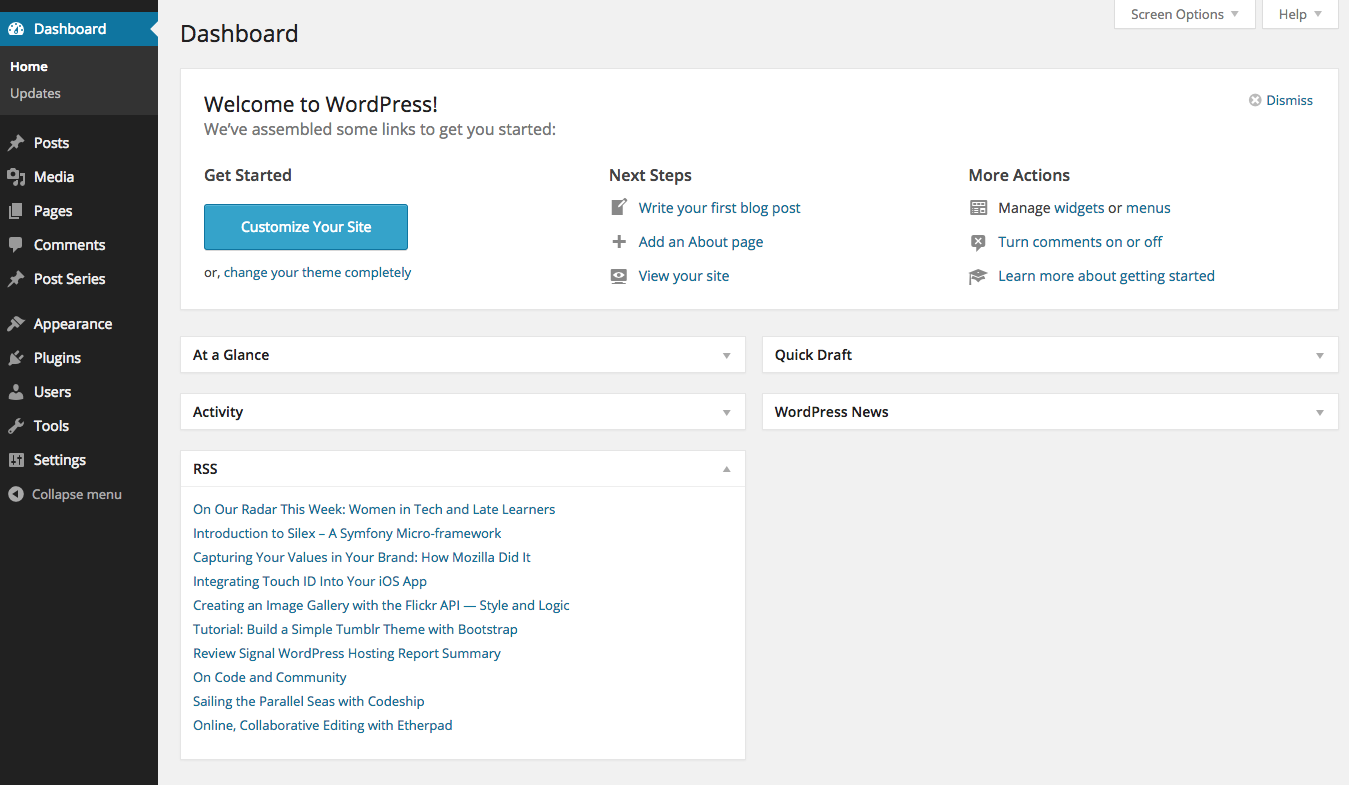Open Introduction to Silex RSS item
The width and height of the screenshot is (1349, 785).
point(347,533)
